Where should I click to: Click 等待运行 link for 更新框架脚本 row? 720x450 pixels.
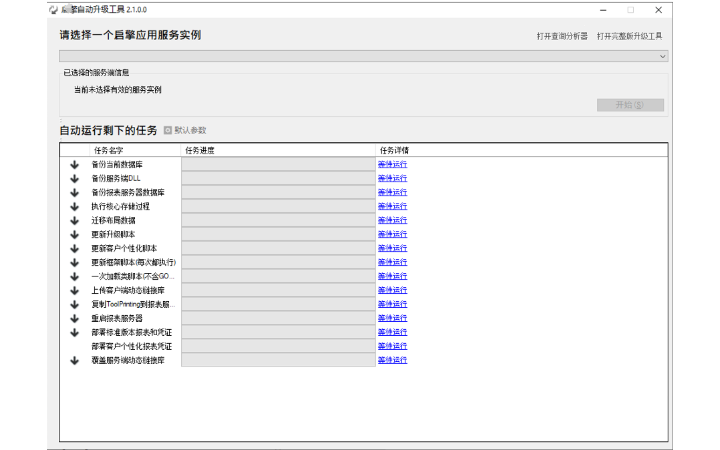coord(393,262)
